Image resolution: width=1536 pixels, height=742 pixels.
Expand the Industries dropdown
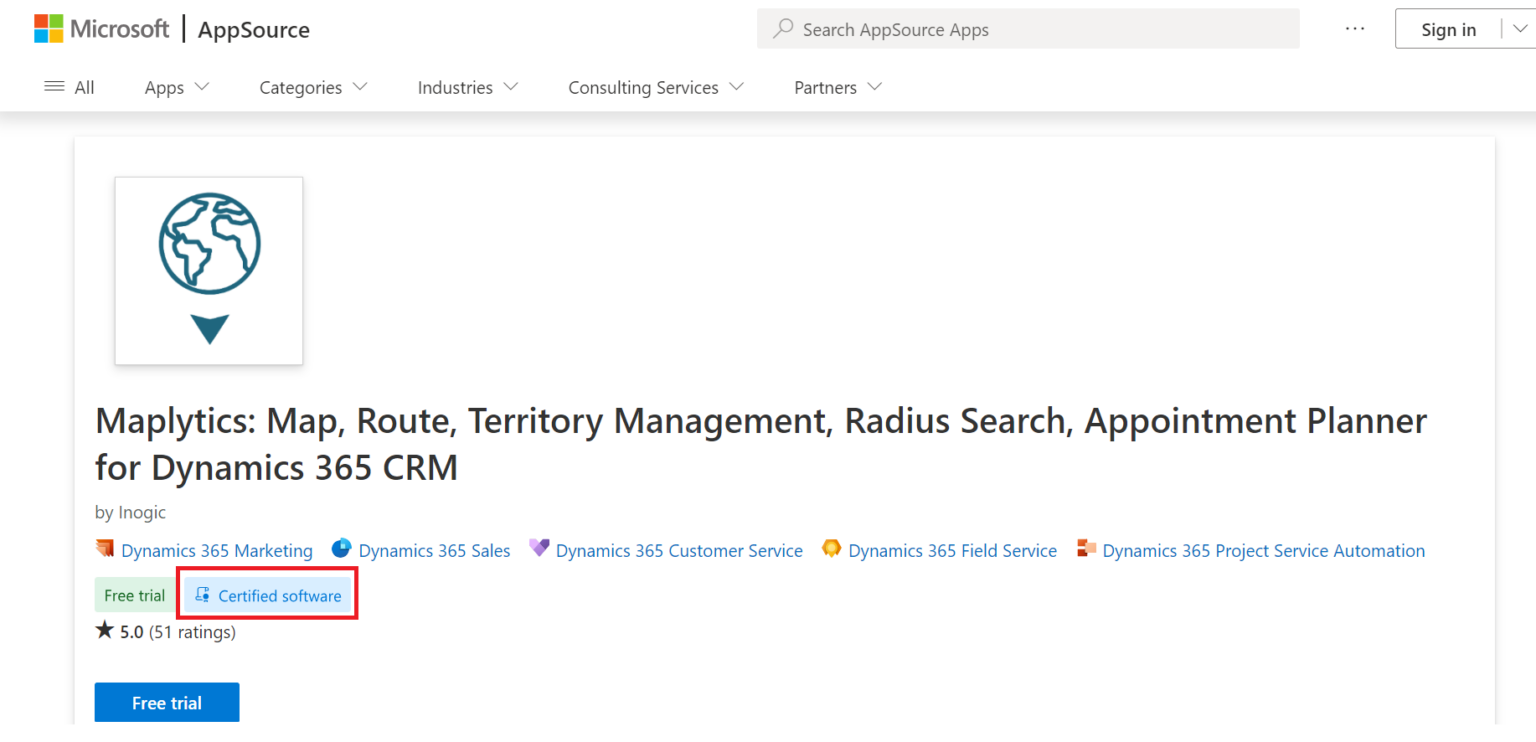coord(467,88)
